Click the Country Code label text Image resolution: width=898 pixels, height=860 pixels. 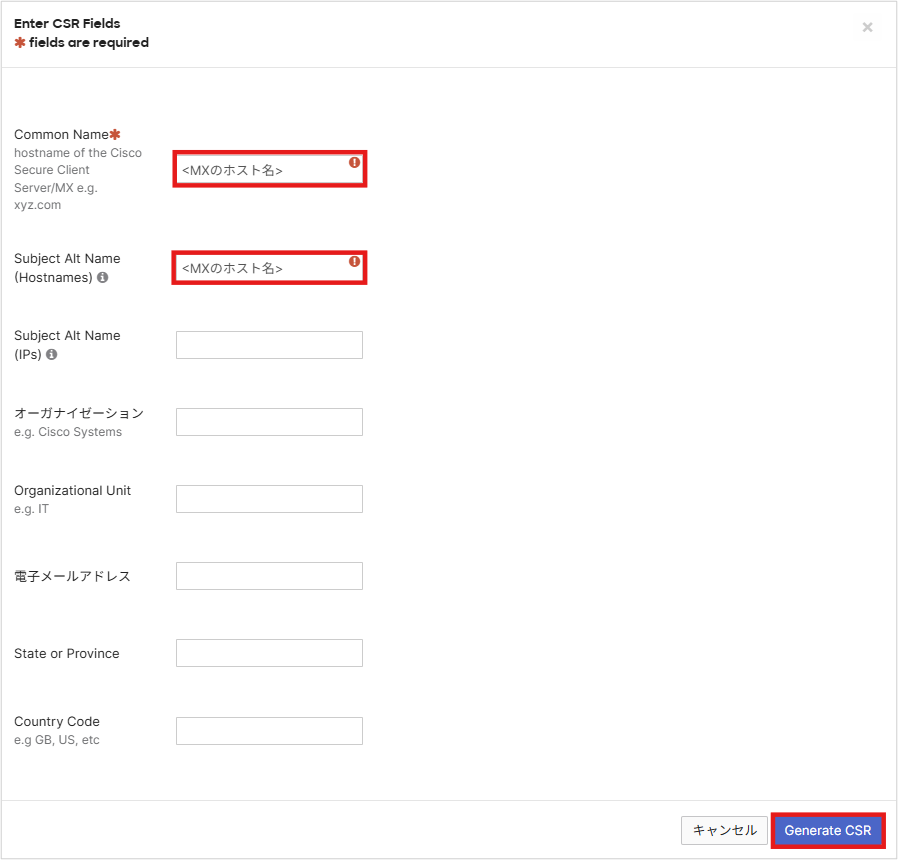point(57,721)
